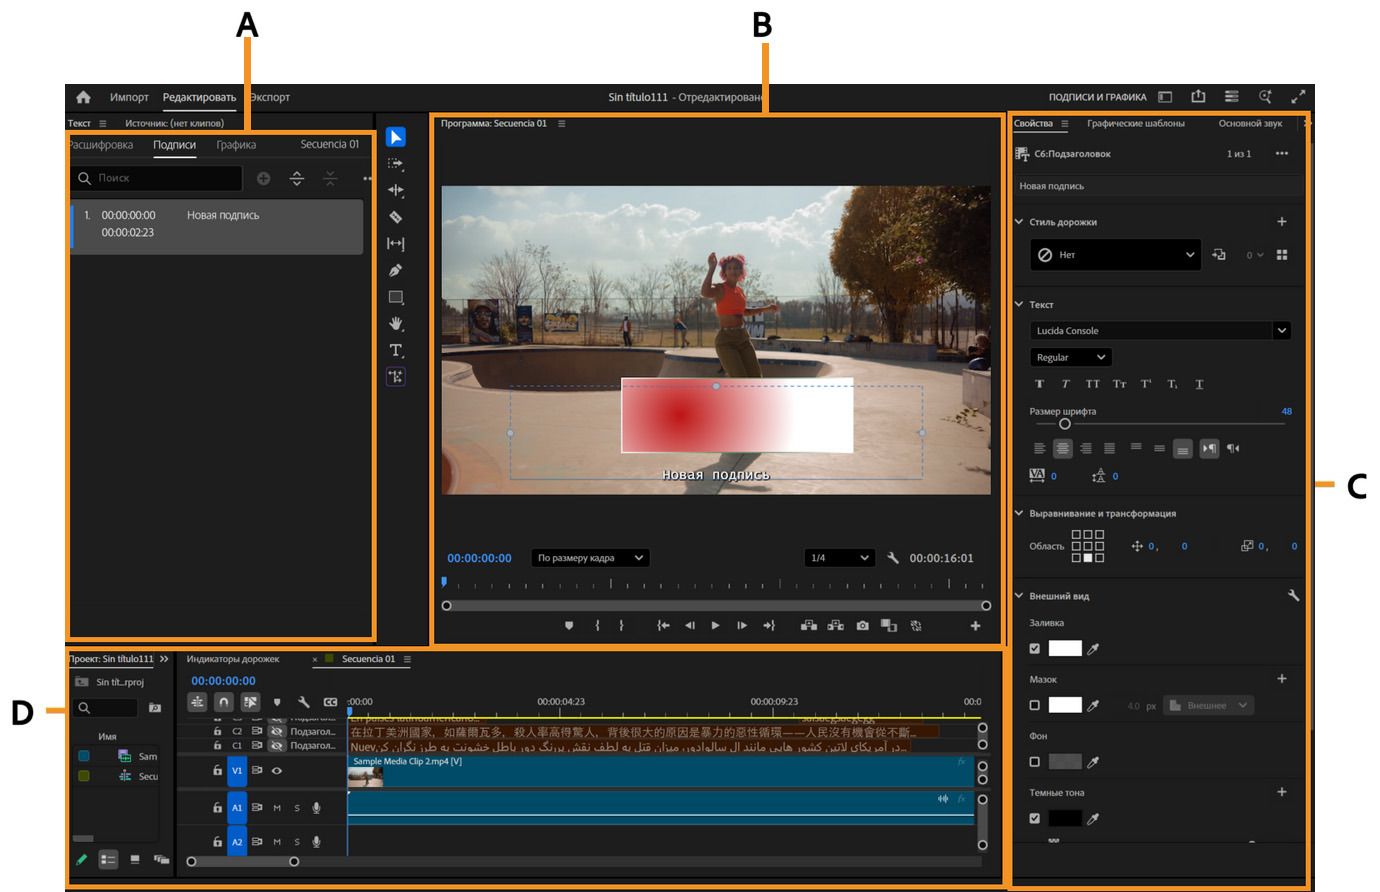Image resolution: width=1380 pixels, height=892 pixels.
Task: Switch to the Графика tab
Action: pyautogui.click(x=236, y=145)
